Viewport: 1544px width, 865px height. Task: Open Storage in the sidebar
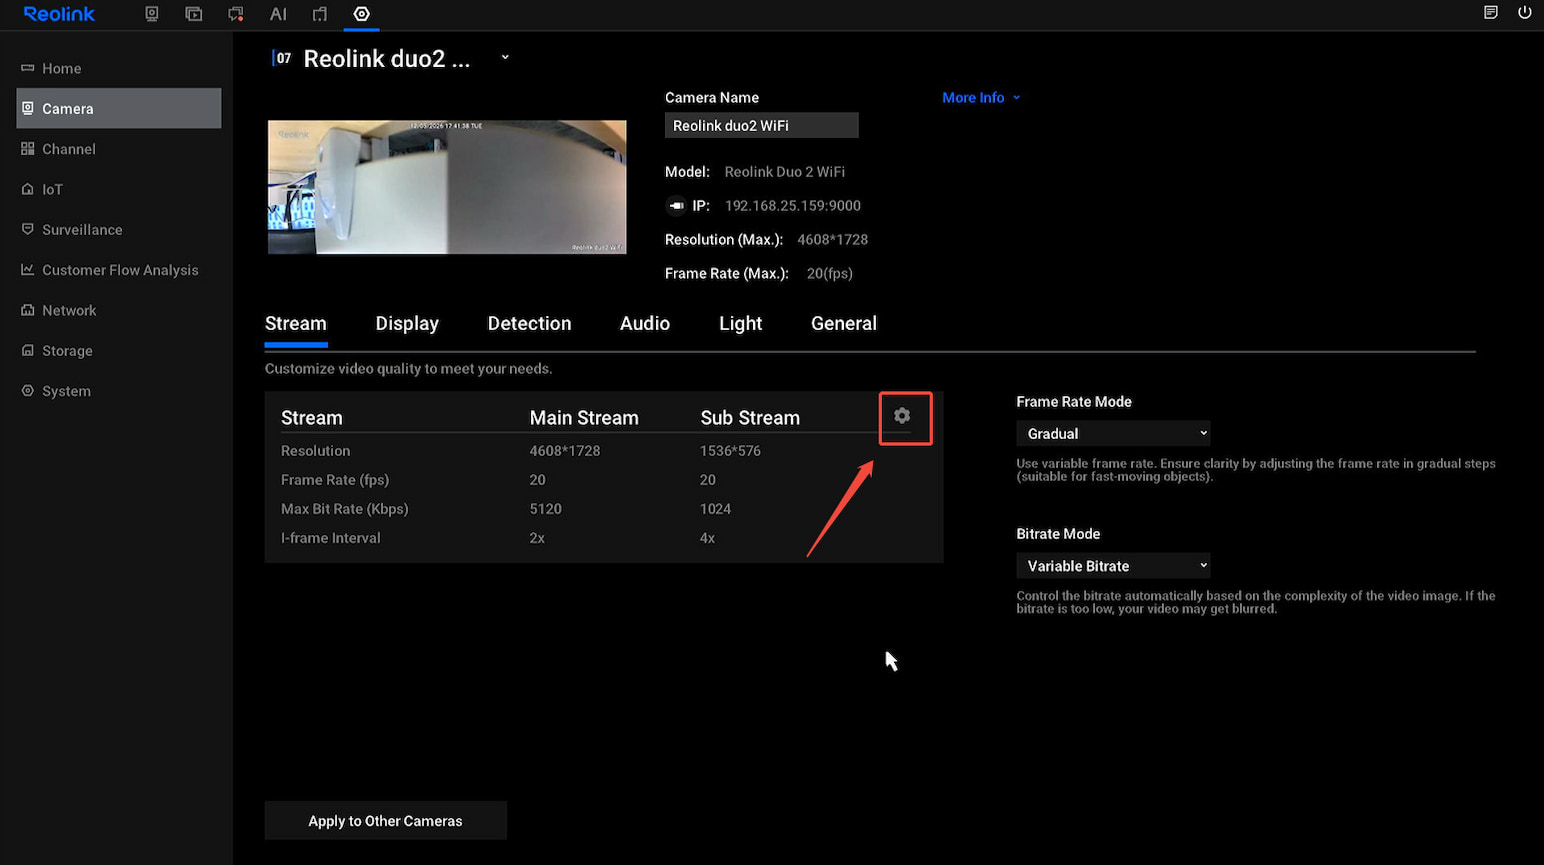pyautogui.click(x=119, y=350)
